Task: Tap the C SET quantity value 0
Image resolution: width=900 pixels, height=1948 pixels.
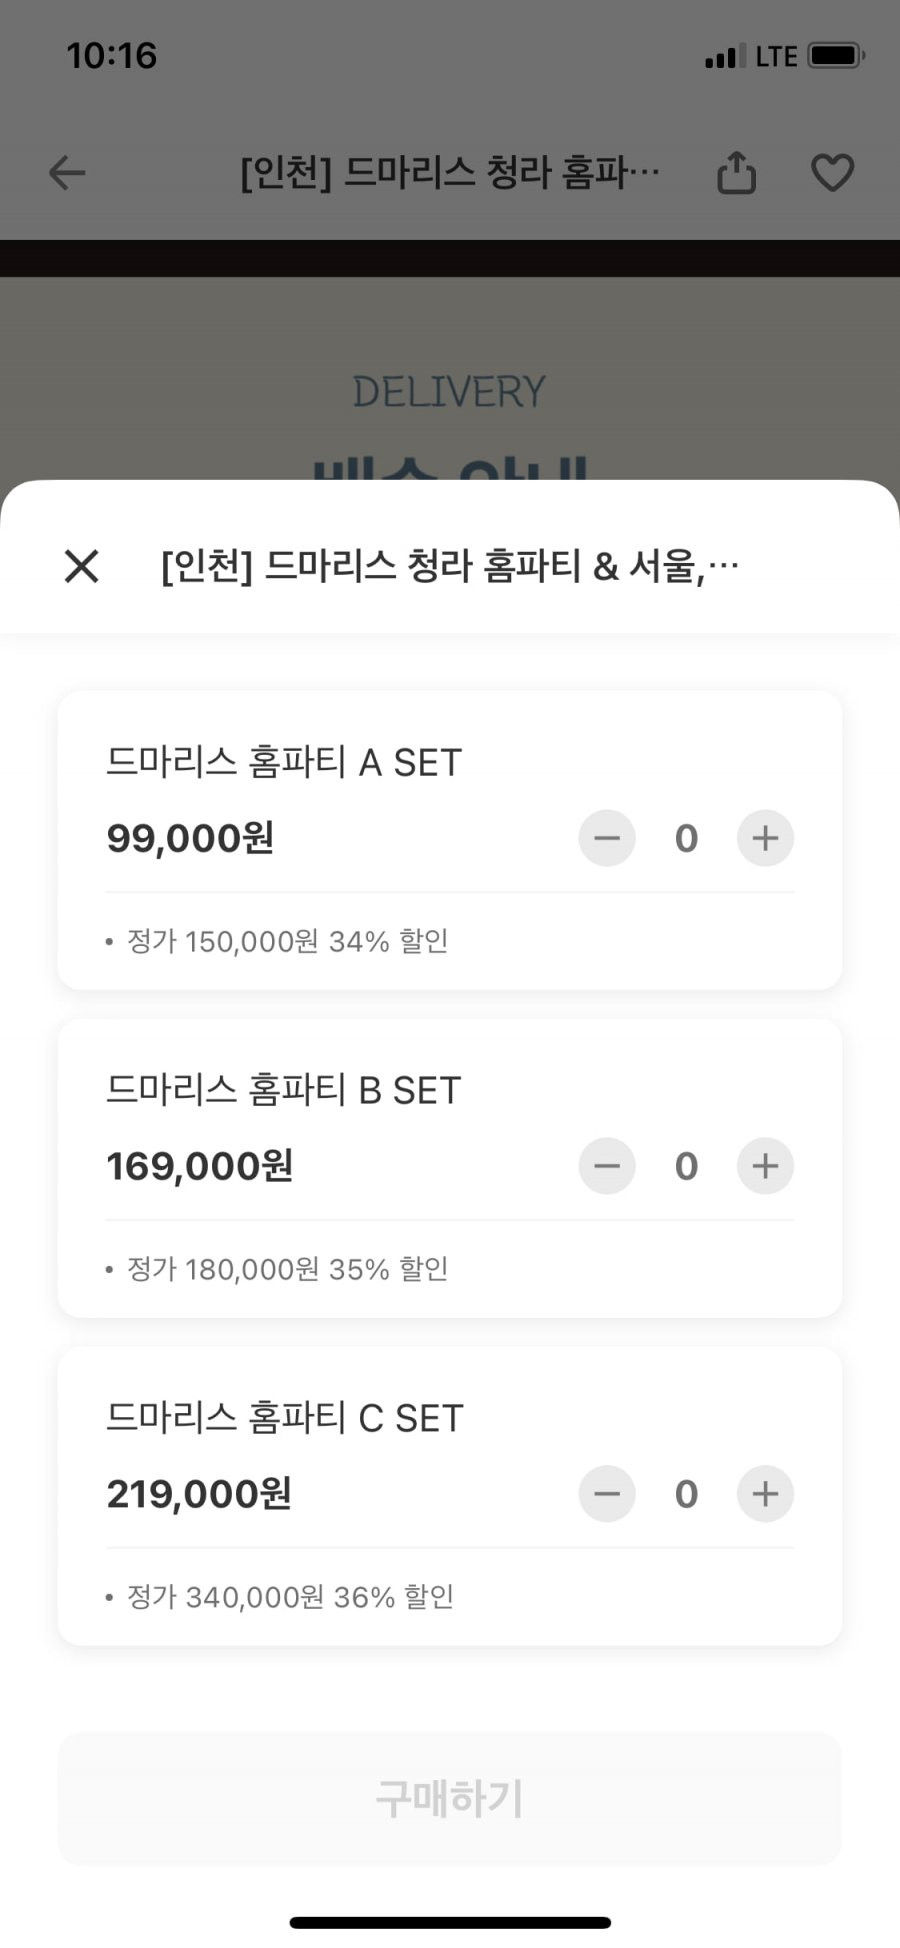Action: (686, 1494)
